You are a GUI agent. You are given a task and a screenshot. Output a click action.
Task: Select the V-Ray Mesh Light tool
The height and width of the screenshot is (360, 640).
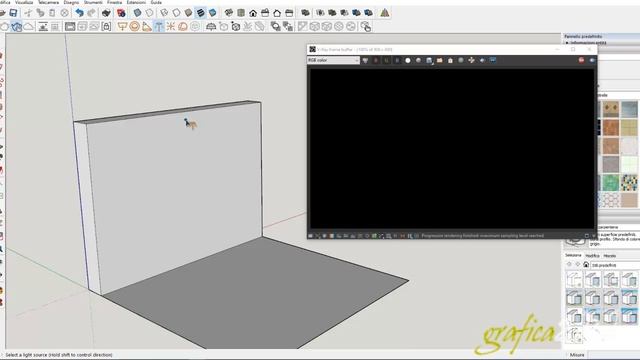[x=195, y=27]
